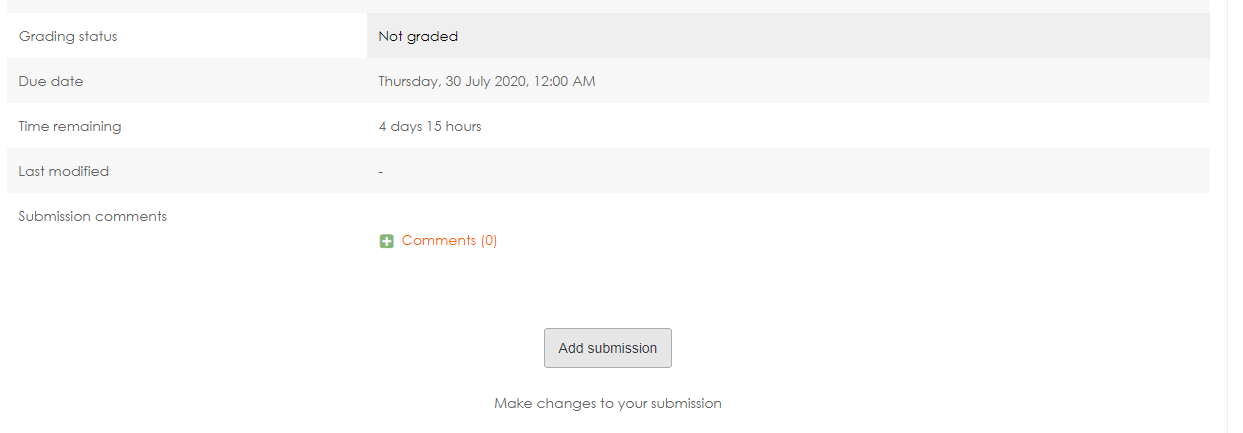1243x433 pixels.
Task: Select the '4 days 15 hours' value
Action: (x=430, y=126)
